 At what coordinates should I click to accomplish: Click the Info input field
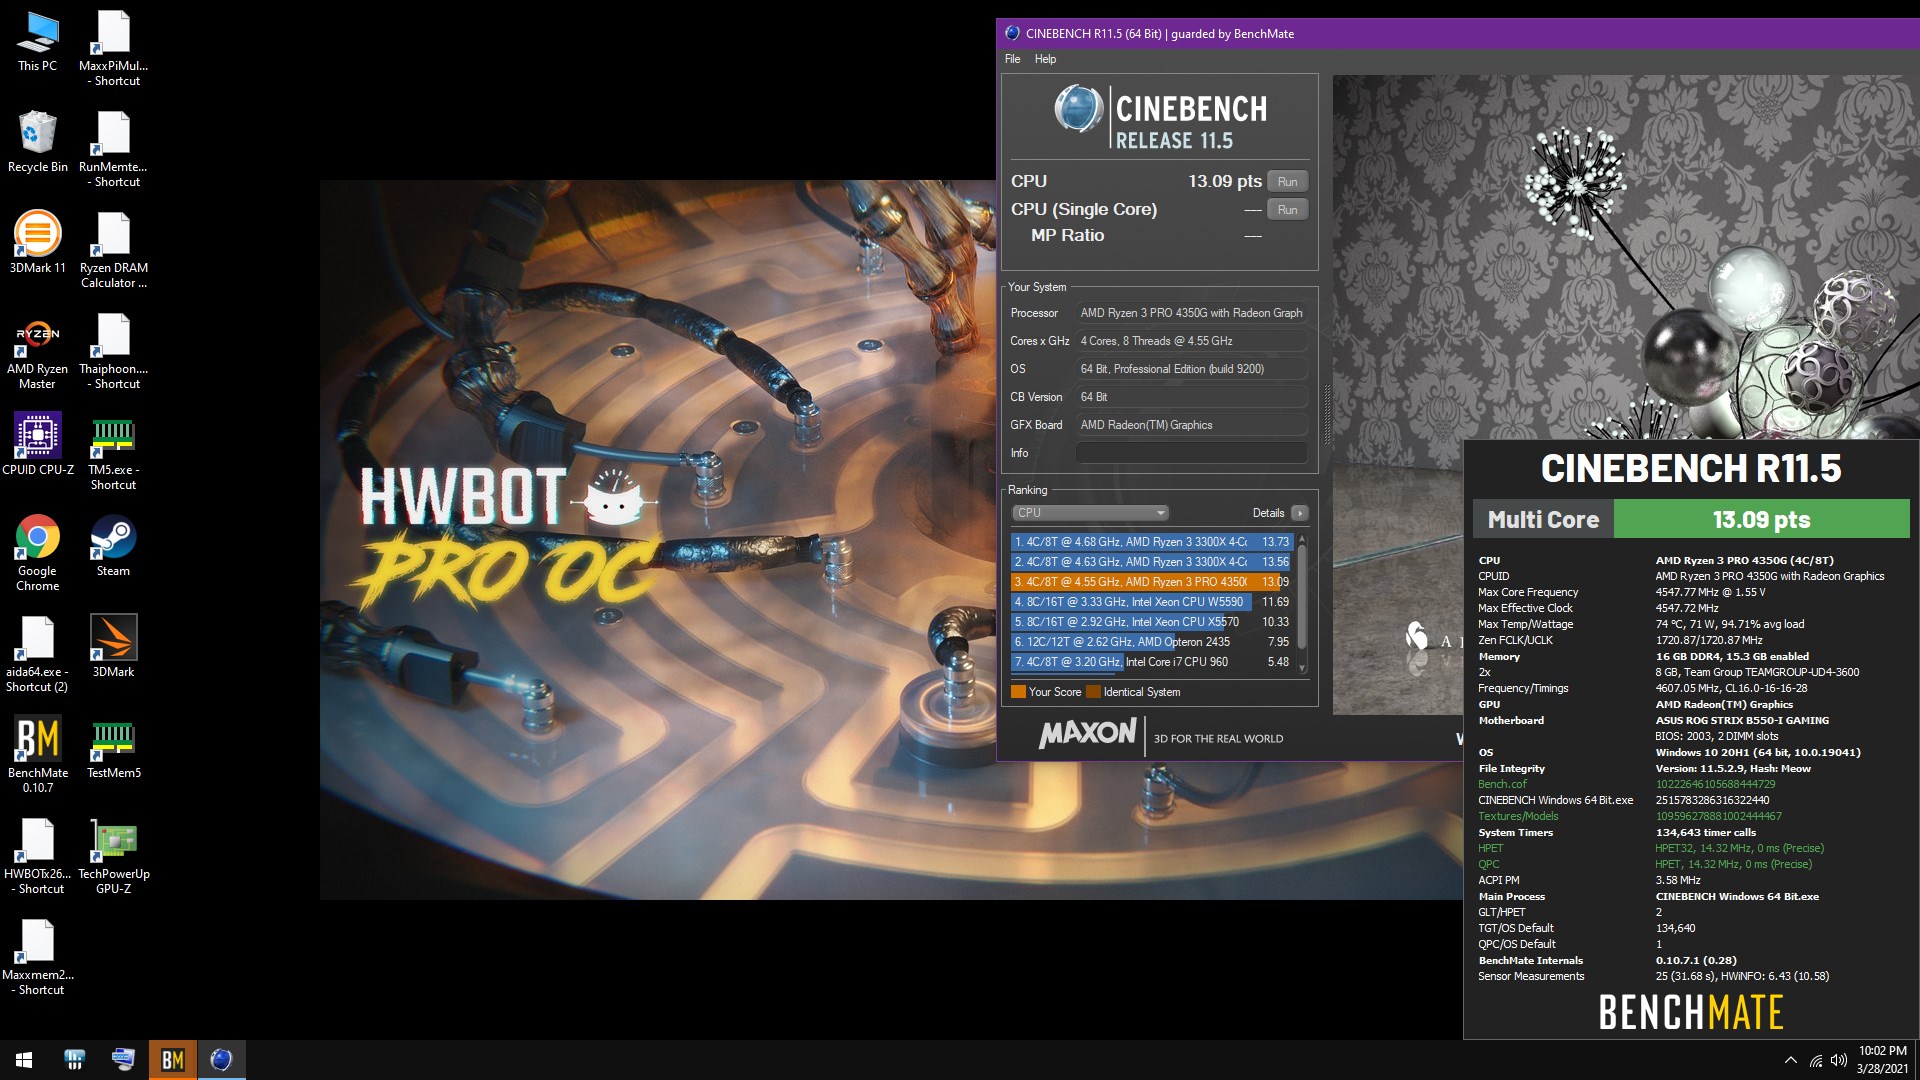1191,453
